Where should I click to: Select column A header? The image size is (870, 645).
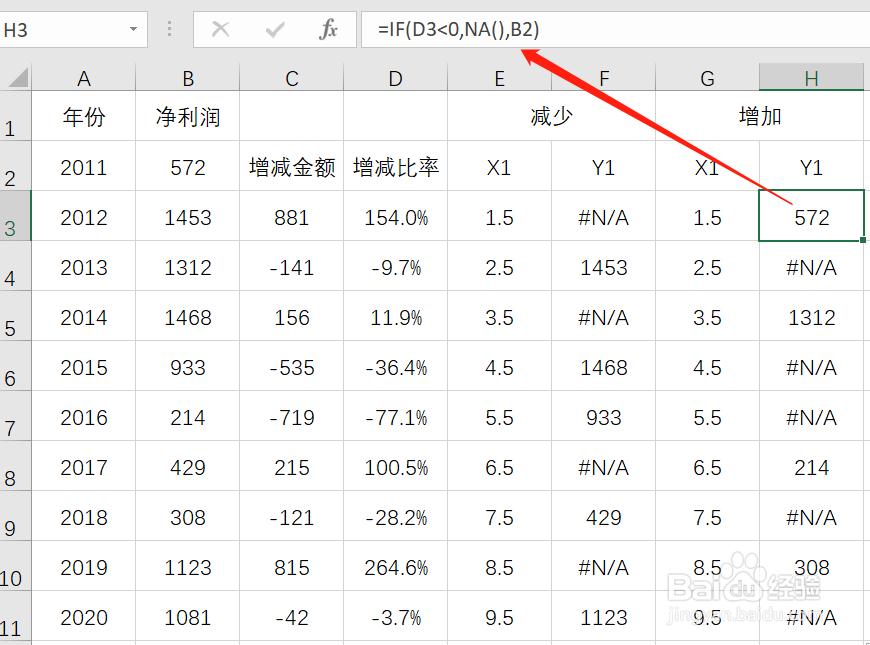click(83, 78)
